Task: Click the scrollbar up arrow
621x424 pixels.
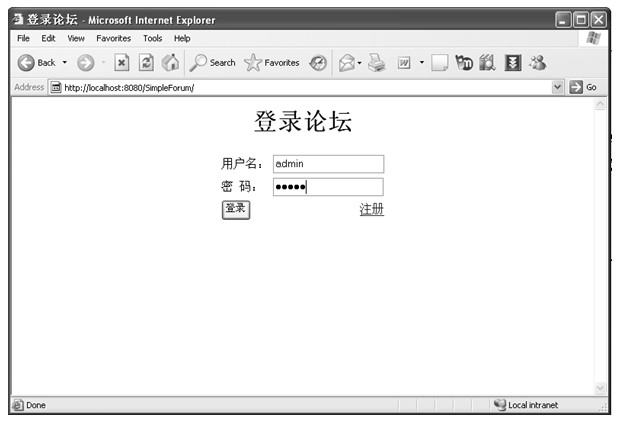Action: [600, 104]
